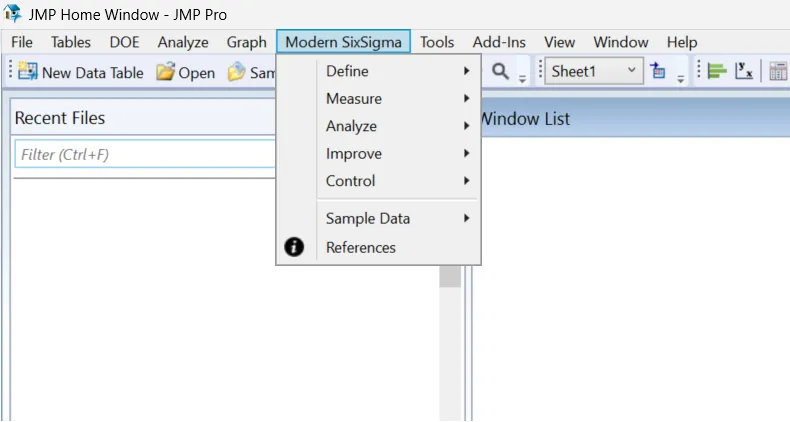Expand the Sample Data submenu
This screenshot has height=422, width=790.
click(378, 219)
